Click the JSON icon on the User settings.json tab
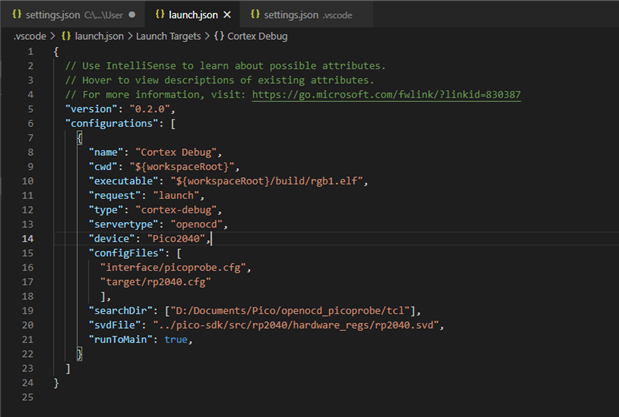The width and height of the screenshot is (619, 417). coord(18,14)
